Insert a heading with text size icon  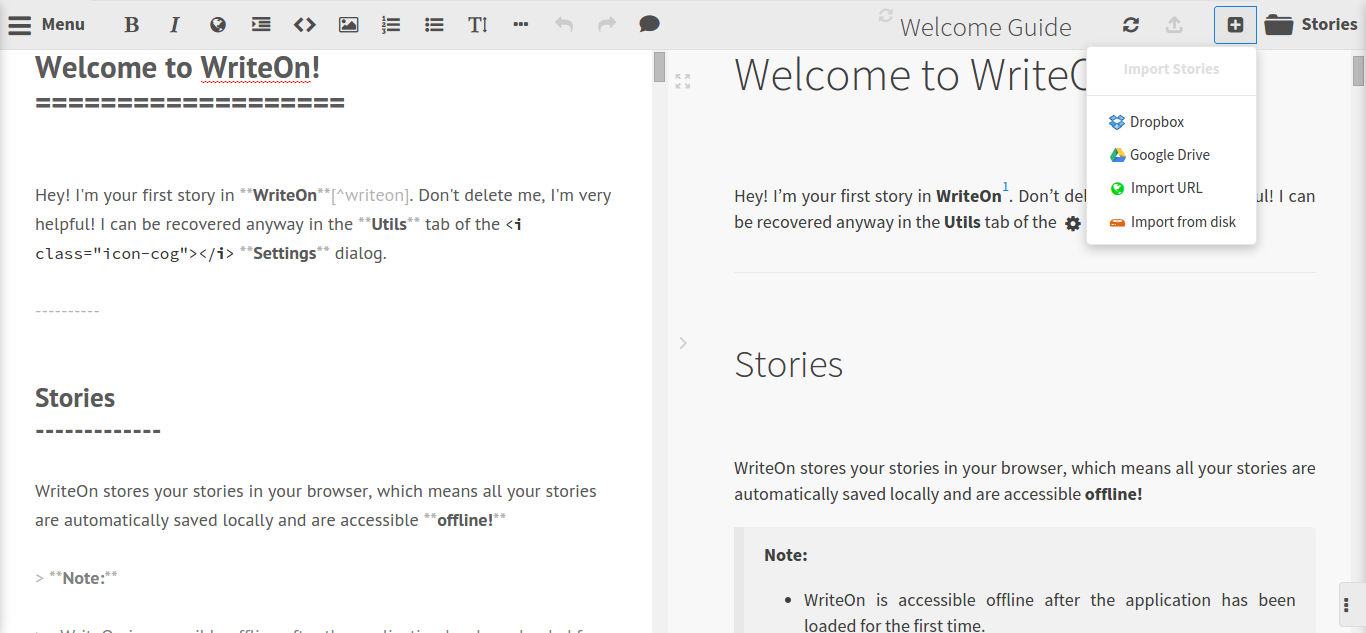[478, 25]
